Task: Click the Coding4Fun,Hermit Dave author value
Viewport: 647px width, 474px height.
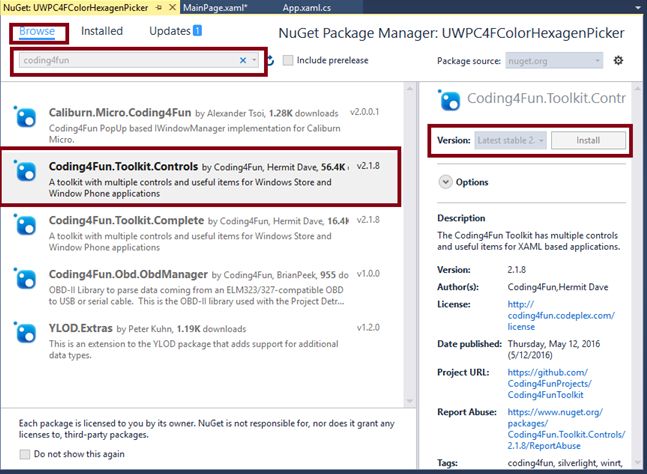Action: [x=558, y=287]
